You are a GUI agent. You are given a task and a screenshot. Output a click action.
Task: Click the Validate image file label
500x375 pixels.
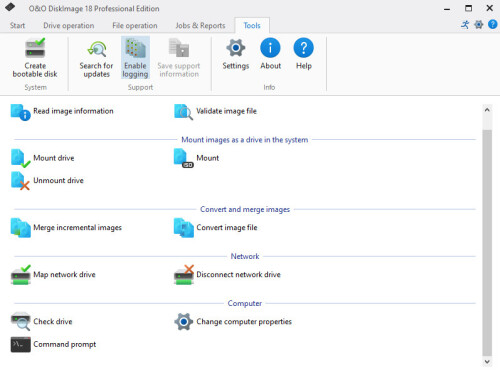coord(227,111)
